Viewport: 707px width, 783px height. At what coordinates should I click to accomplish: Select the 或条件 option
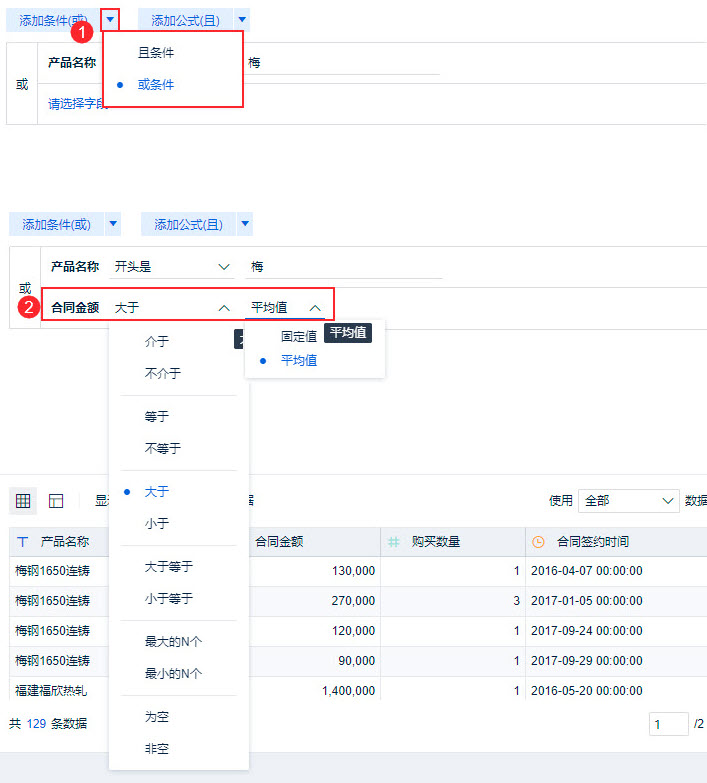pos(156,84)
